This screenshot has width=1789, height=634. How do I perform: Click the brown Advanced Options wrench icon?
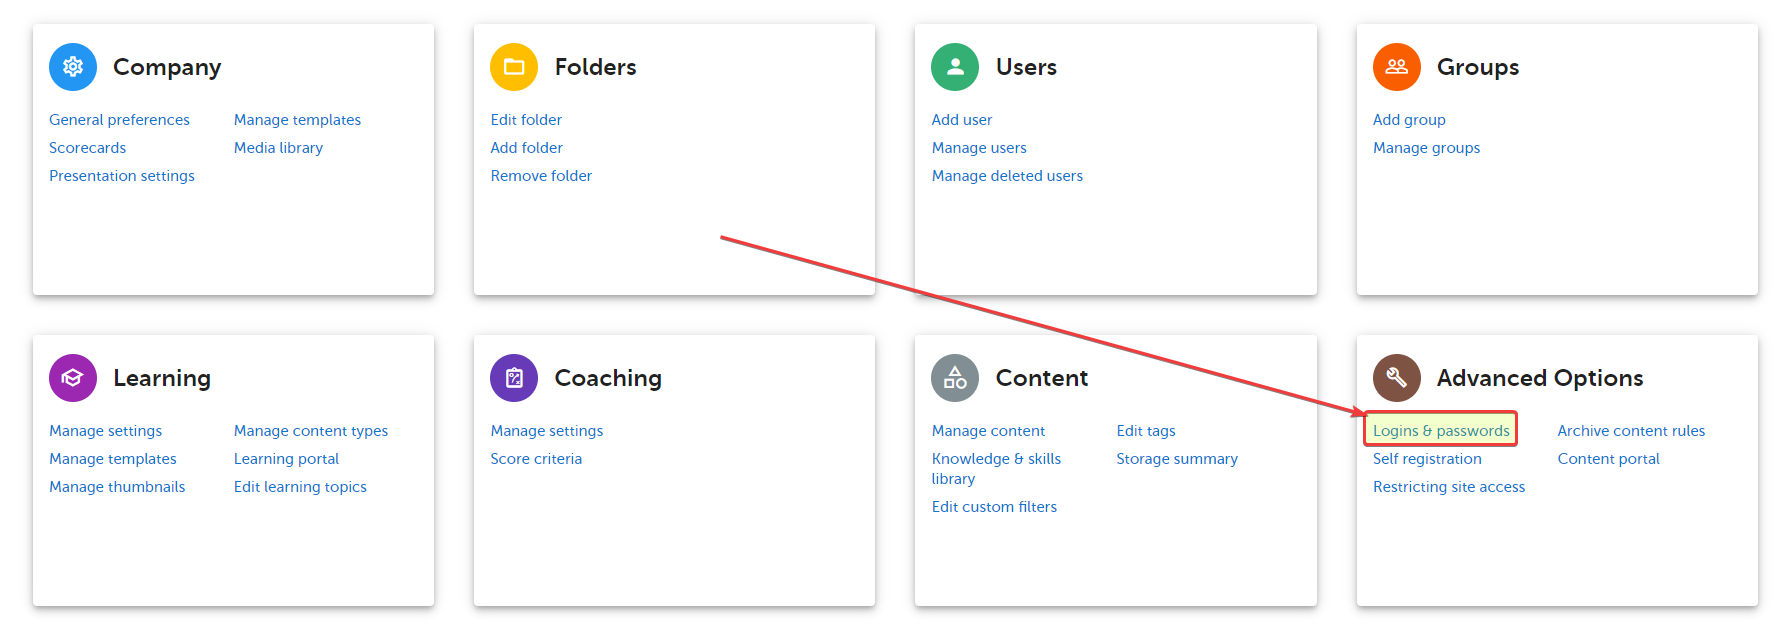point(1397,378)
